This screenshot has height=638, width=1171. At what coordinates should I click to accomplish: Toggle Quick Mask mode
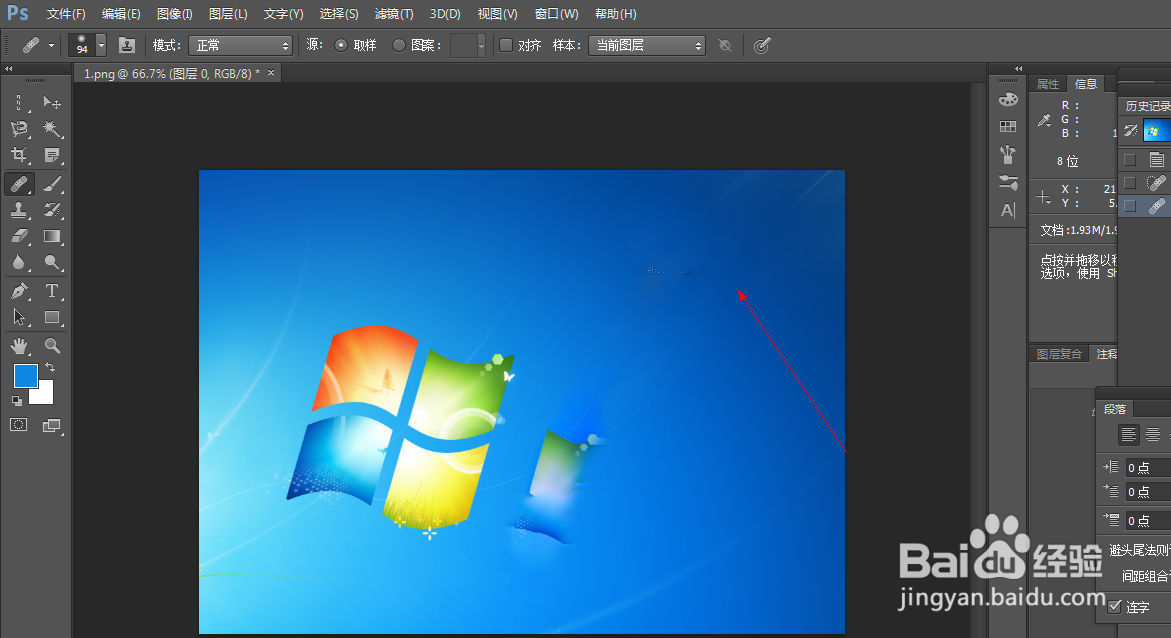point(19,425)
